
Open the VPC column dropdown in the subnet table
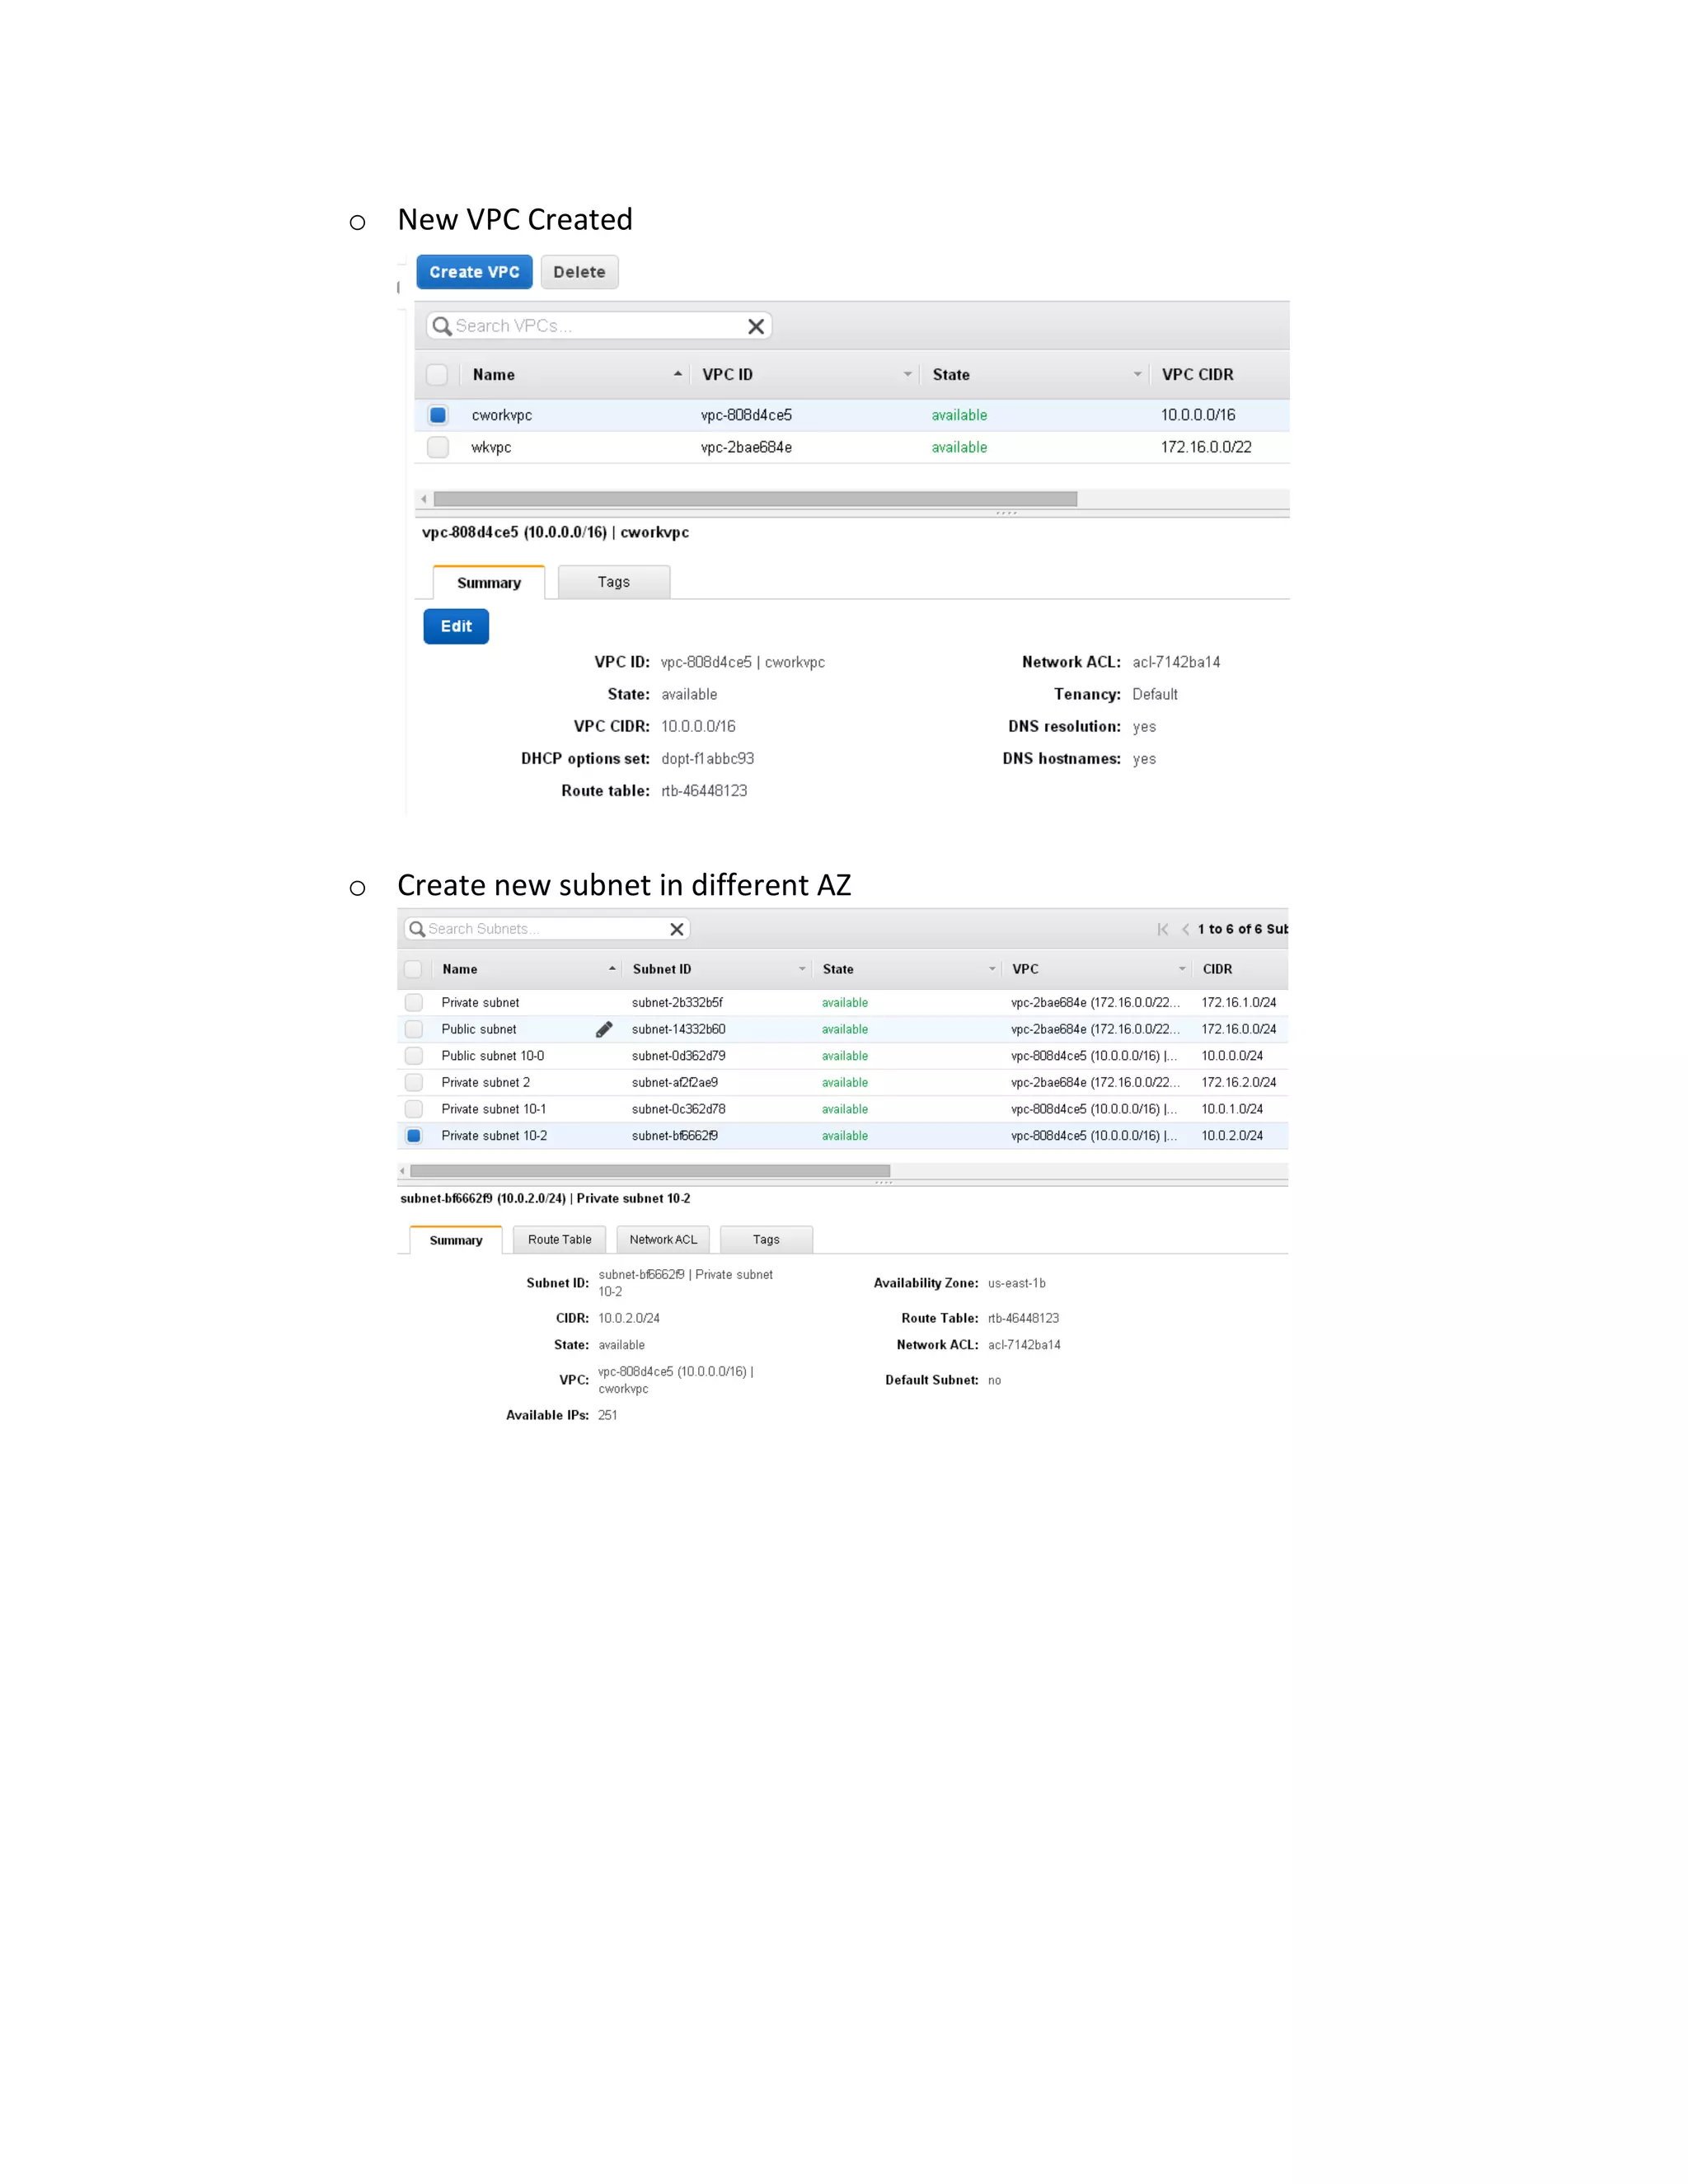[x=1182, y=969]
